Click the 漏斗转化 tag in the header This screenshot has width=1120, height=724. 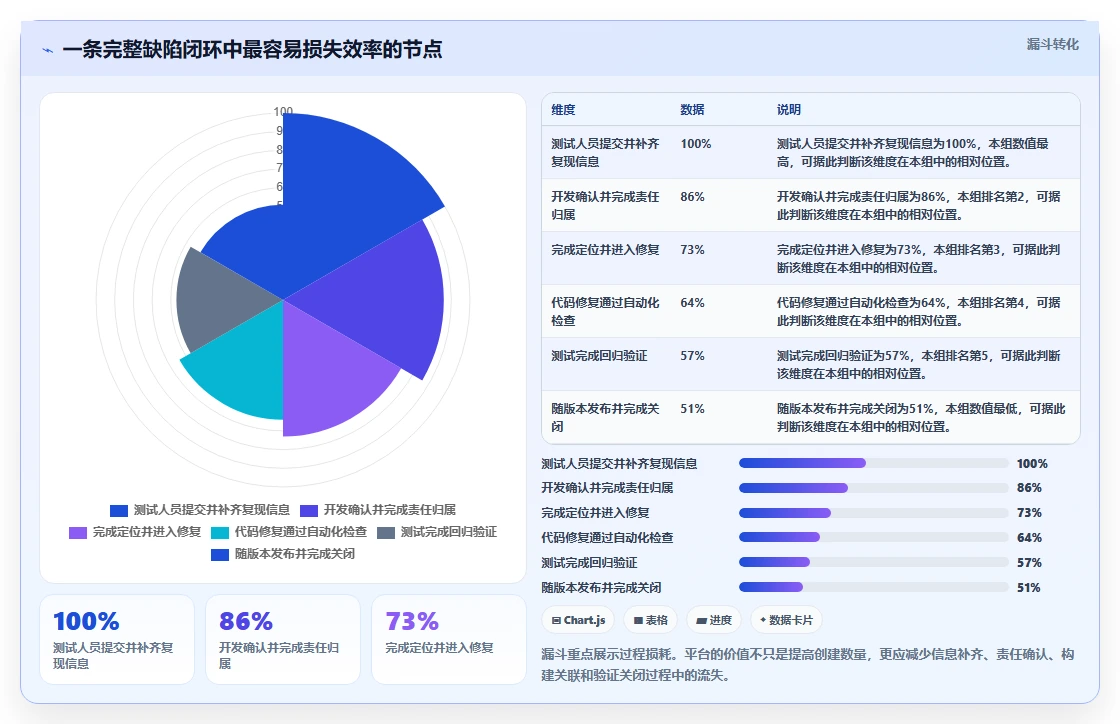[x=1052, y=44]
